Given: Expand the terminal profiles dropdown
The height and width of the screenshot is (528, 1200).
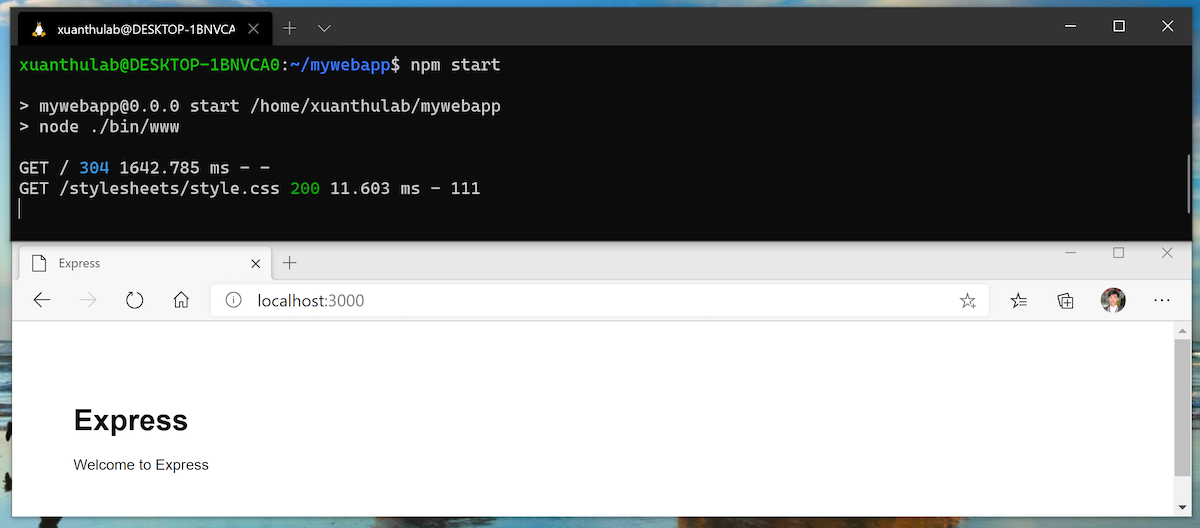Looking at the screenshot, I should (324, 28).
